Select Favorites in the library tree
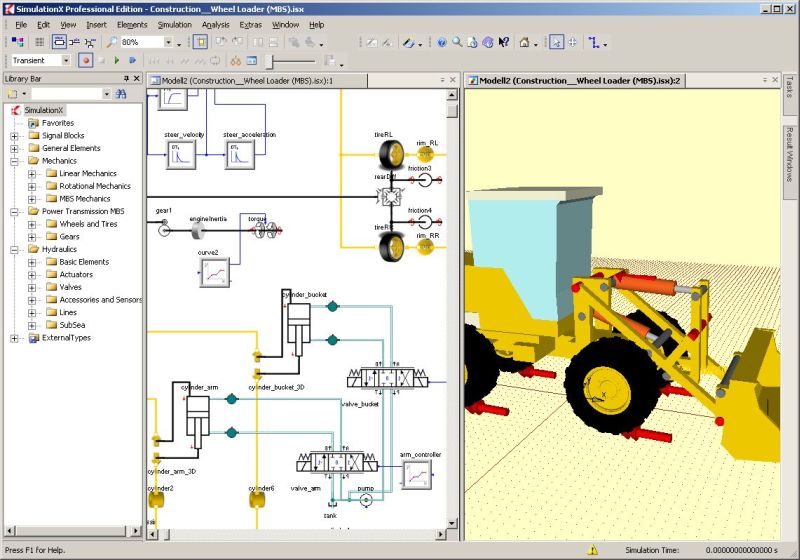 (58, 123)
